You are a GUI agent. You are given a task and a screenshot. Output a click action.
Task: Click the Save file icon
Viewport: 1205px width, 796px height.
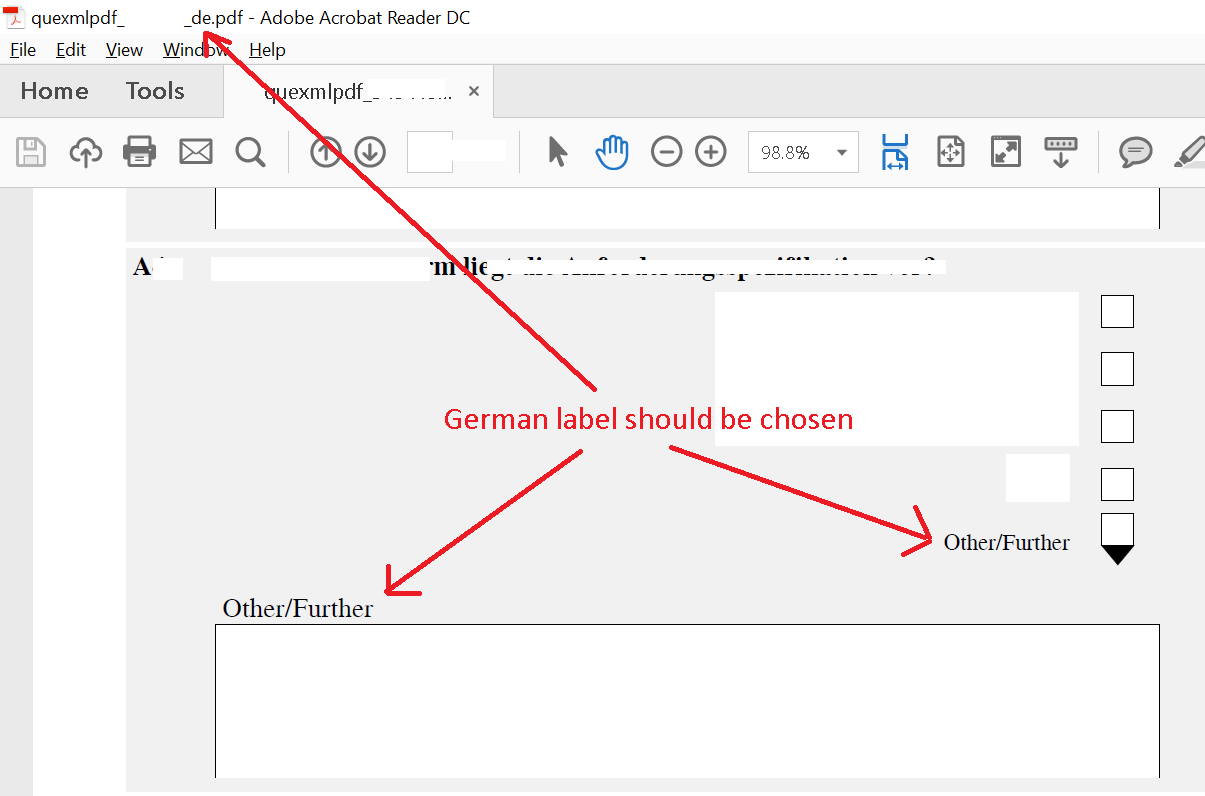32,152
